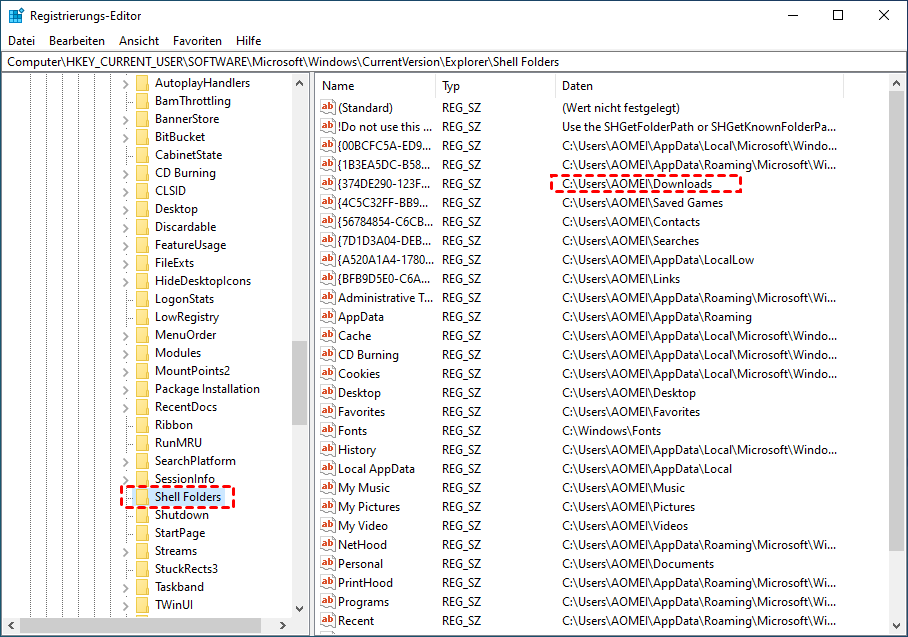Click the values pane scroll-down arrow
This screenshot has width=908, height=637.
[896, 625]
